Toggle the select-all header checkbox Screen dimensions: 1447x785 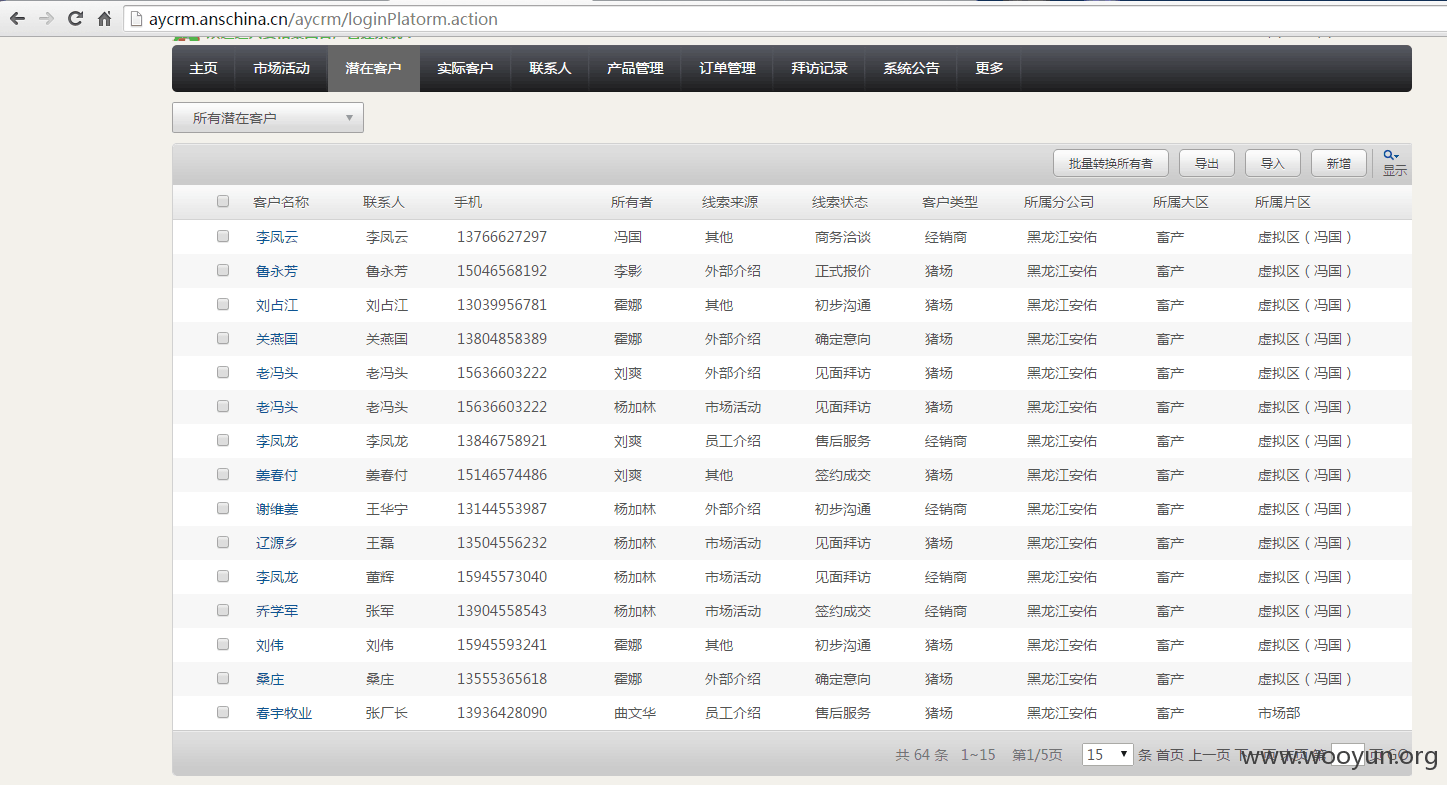pyautogui.click(x=223, y=201)
